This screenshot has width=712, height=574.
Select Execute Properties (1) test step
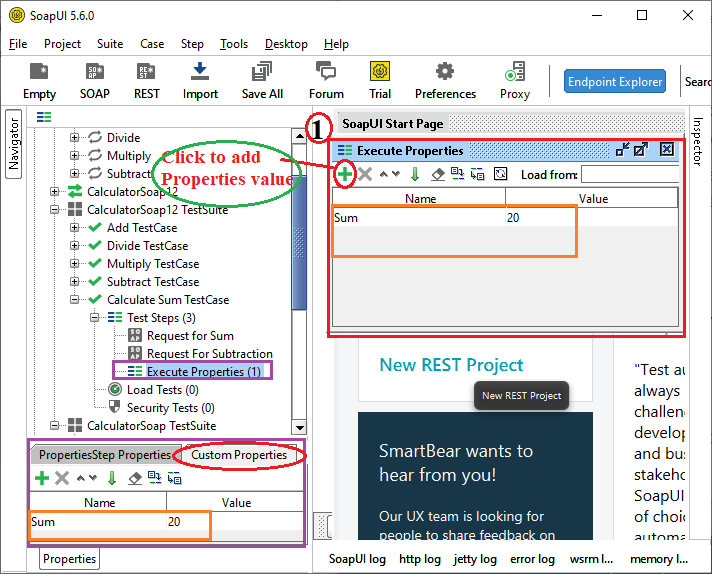coord(203,371)
